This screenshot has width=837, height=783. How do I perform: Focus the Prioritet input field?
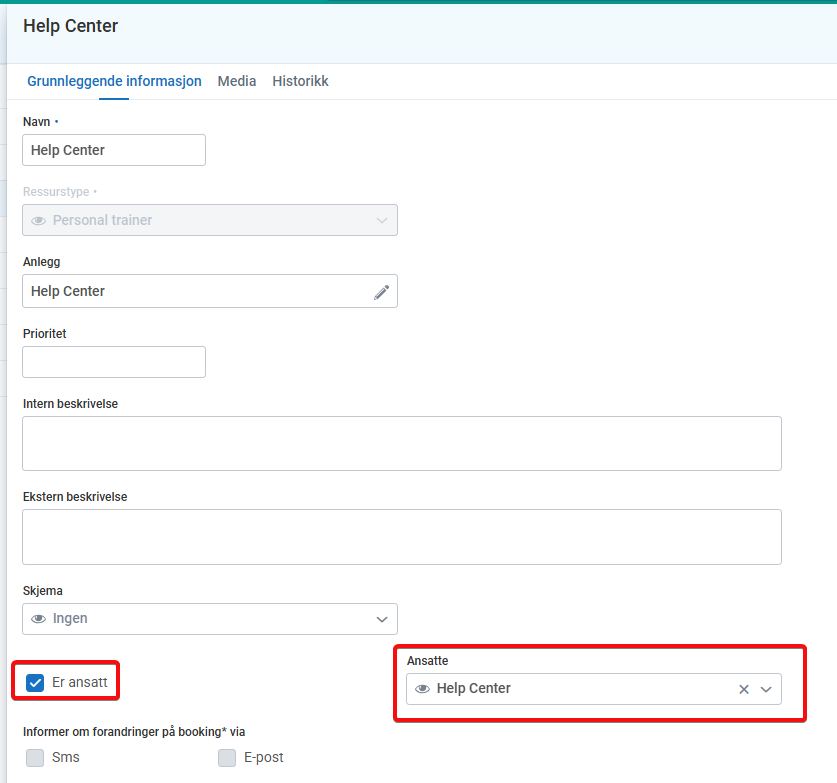[x=114, y=362]
